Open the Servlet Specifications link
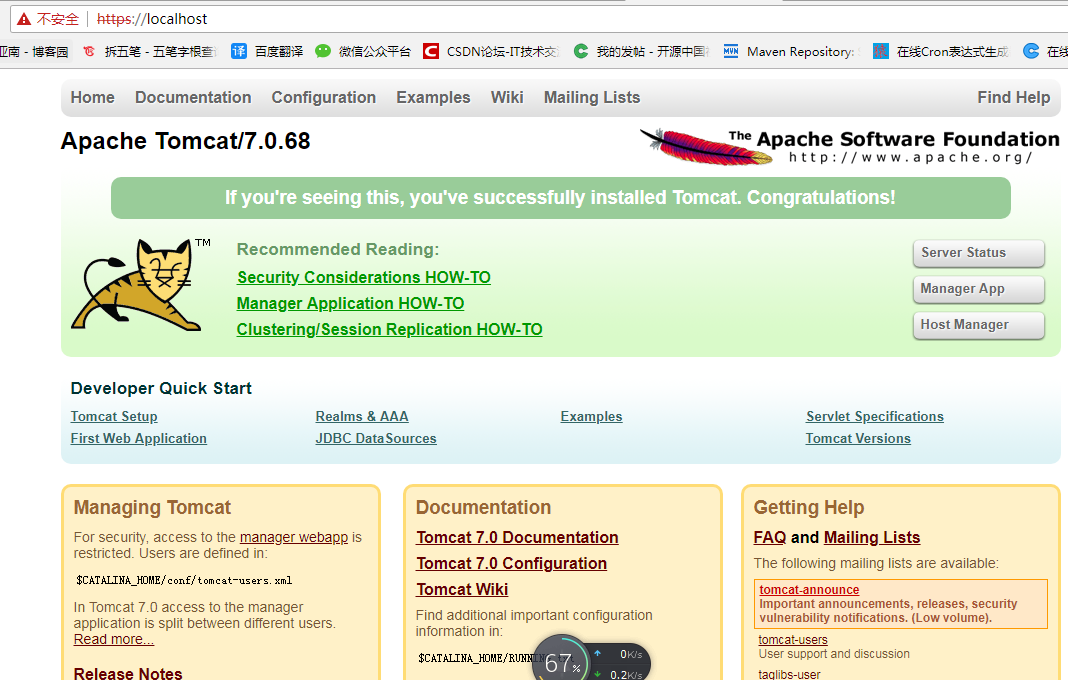This screenshot has width=1068, height=680. [x=875, y=416]
